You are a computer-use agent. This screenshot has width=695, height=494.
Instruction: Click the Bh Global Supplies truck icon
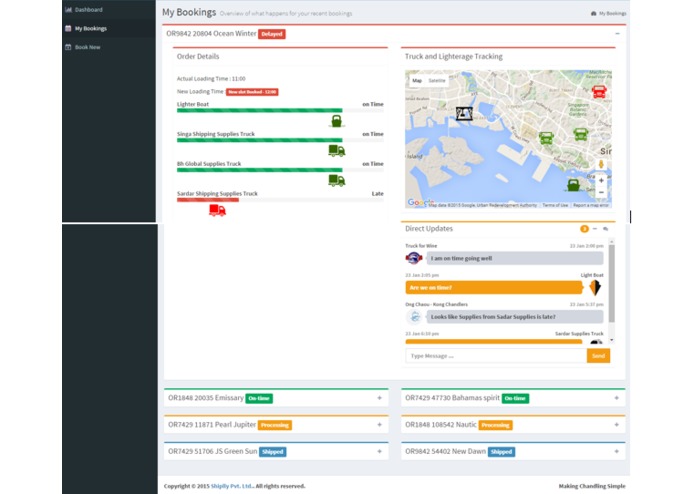tap(336, 180)
